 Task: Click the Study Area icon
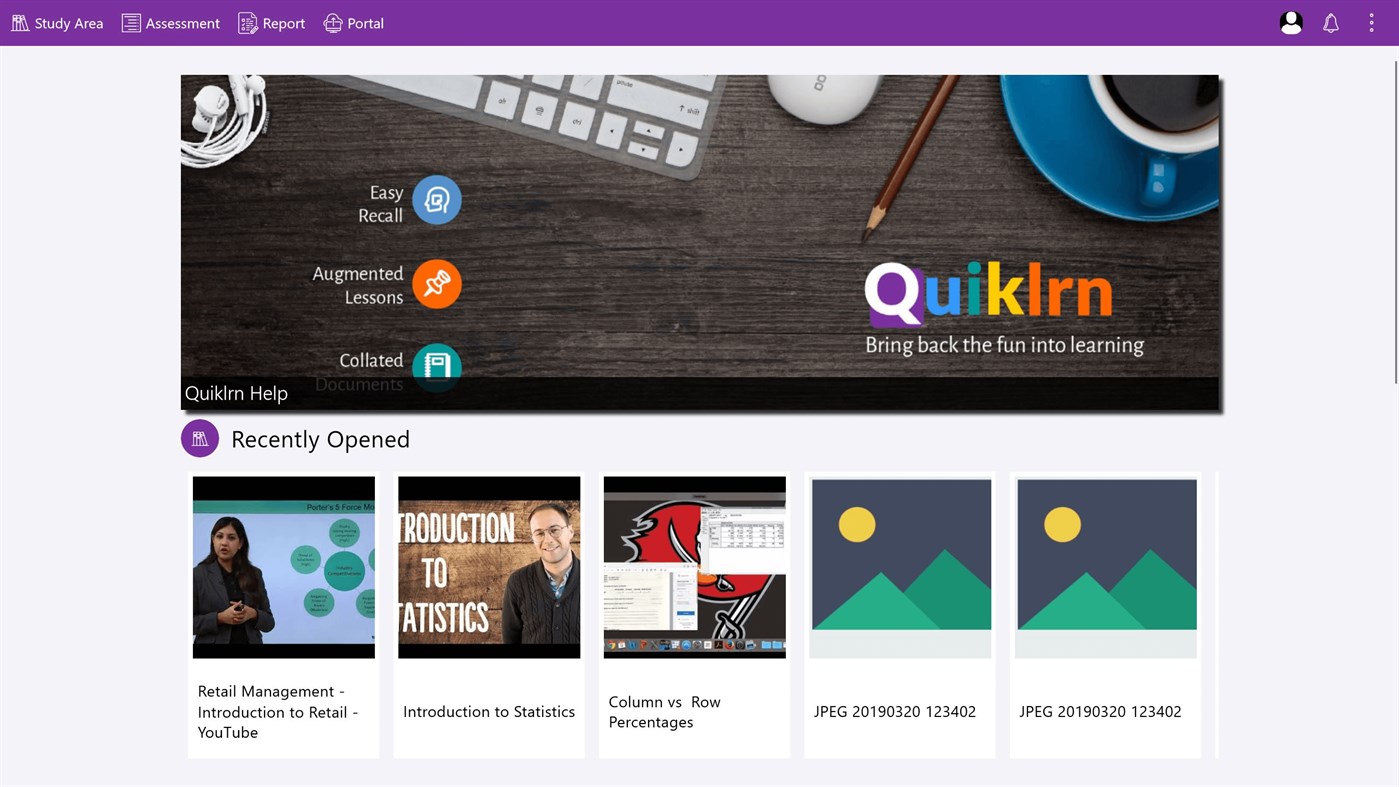point(19,22)
